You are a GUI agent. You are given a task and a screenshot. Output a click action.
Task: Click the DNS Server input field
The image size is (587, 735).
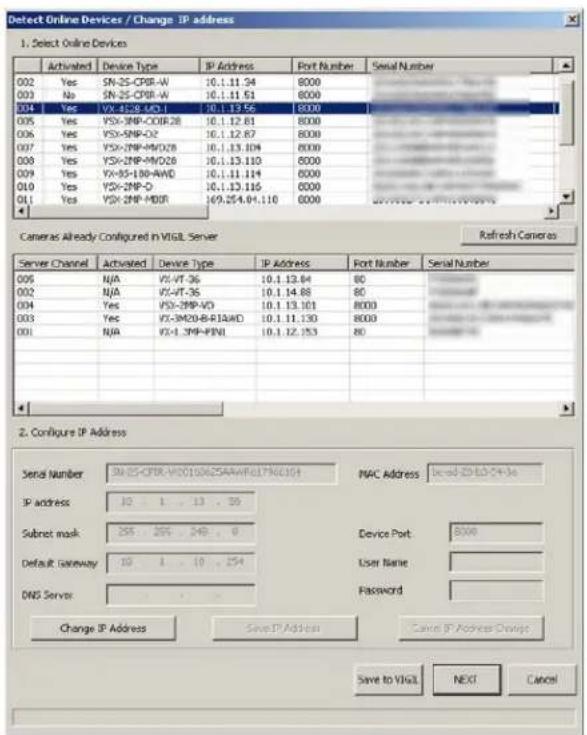point(181,594)
